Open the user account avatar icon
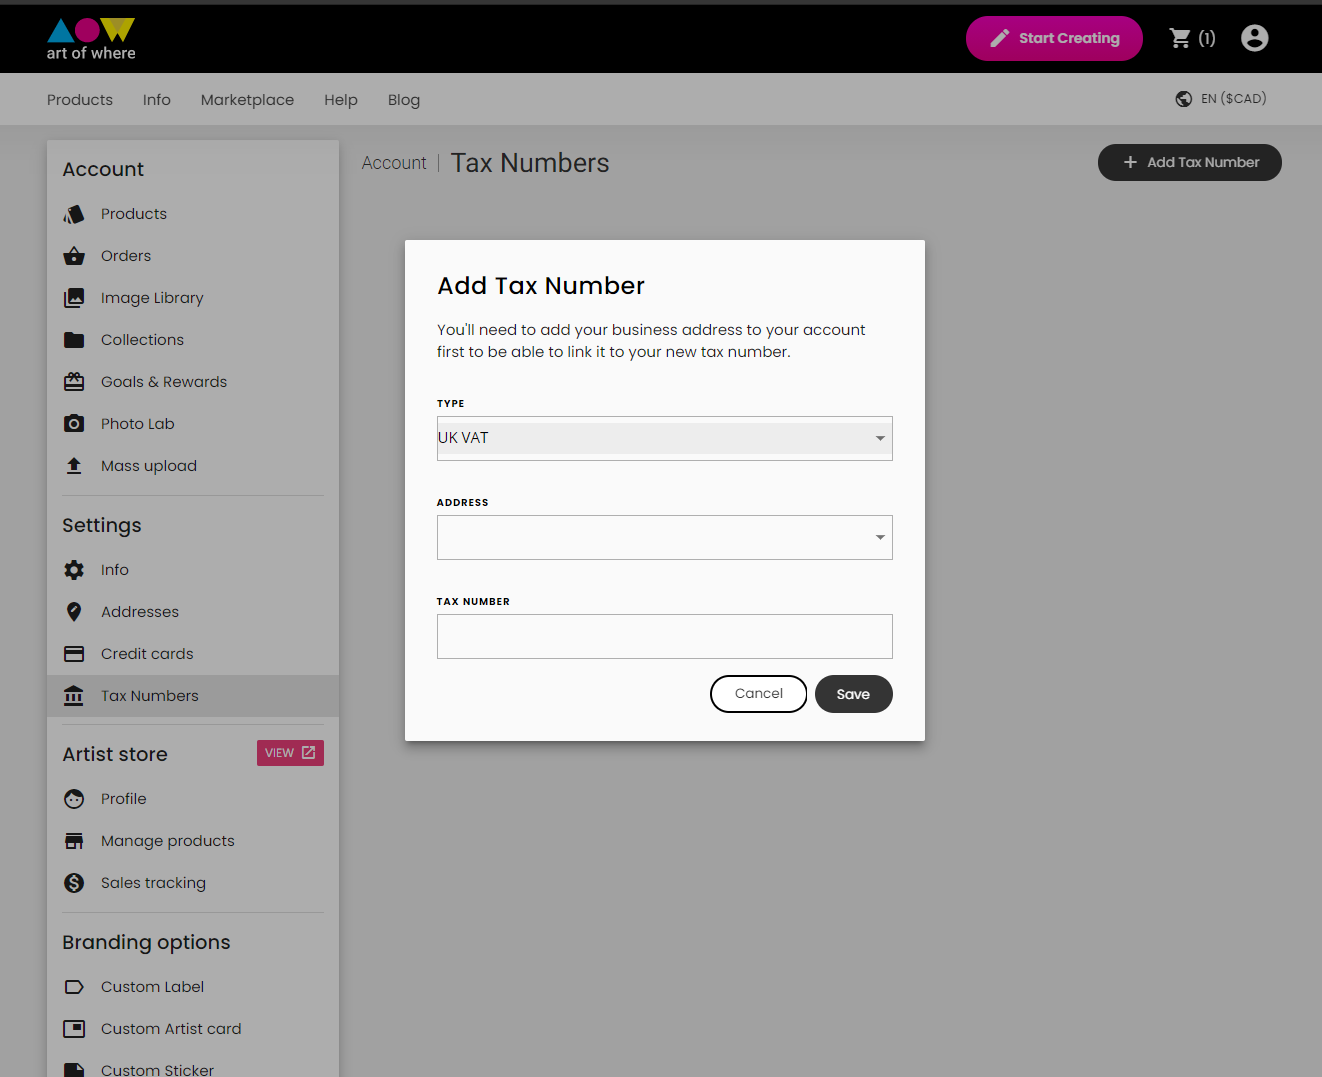This screenshot has height=1077, width=1322. [1254, 38]
